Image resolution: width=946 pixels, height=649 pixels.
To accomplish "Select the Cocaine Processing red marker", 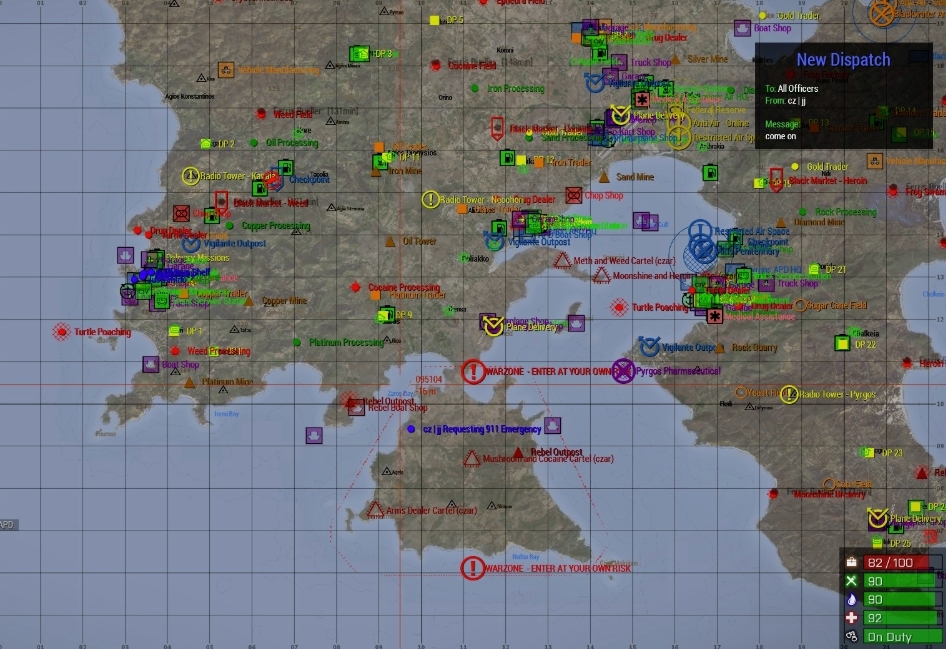I will click(356, 287).
